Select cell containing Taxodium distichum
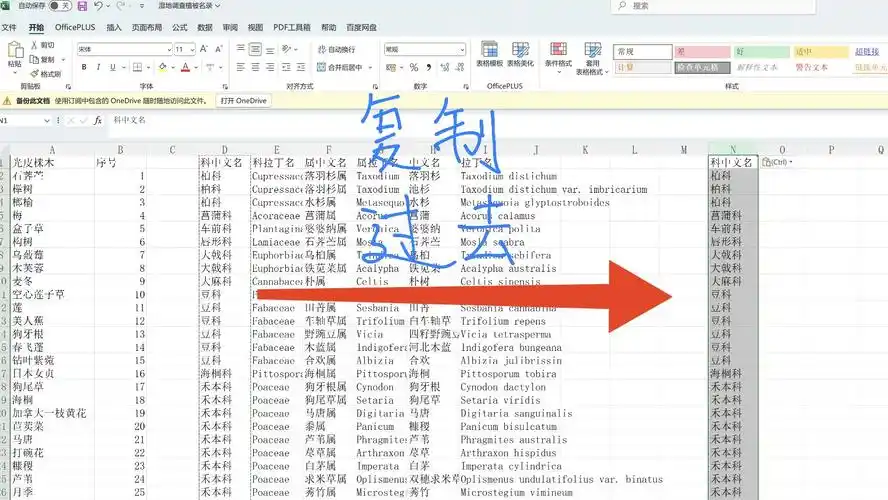The height and width of the screenshot is (500, 888). pos(509,176)
